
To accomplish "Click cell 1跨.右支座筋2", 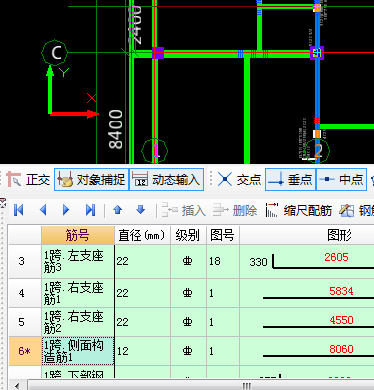I will pyautogui.click(x=78, y=322).
